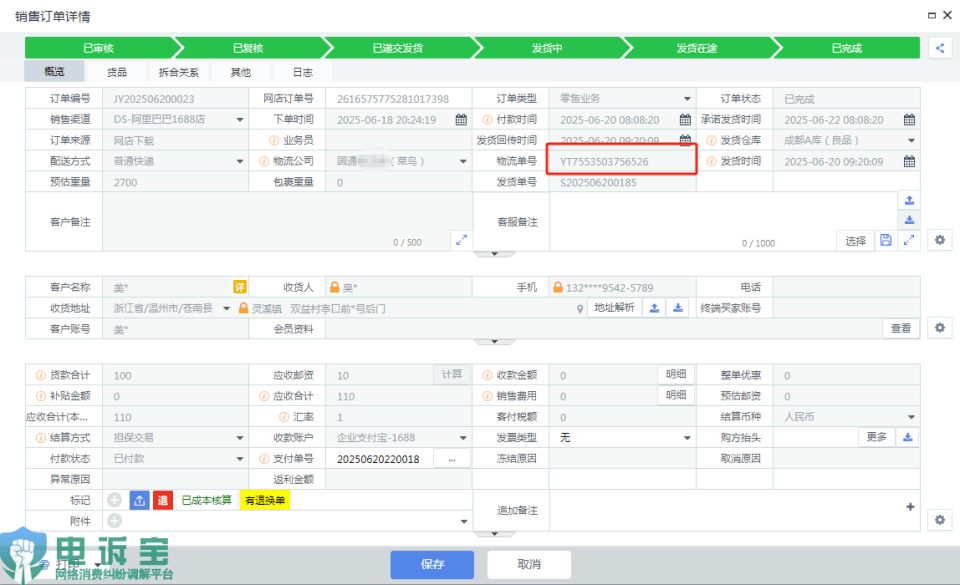The image size is (960, 585).
Task: Add a new 标记 with plus icon
Action: (x=114, y=500)
